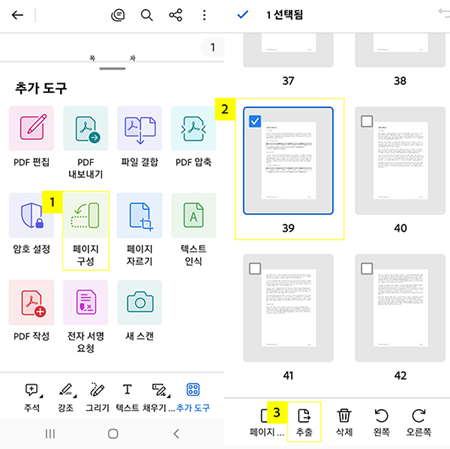Tap the page number 1 indicator
This screenshot has height=449, width=450.
(x=213, y=48)
